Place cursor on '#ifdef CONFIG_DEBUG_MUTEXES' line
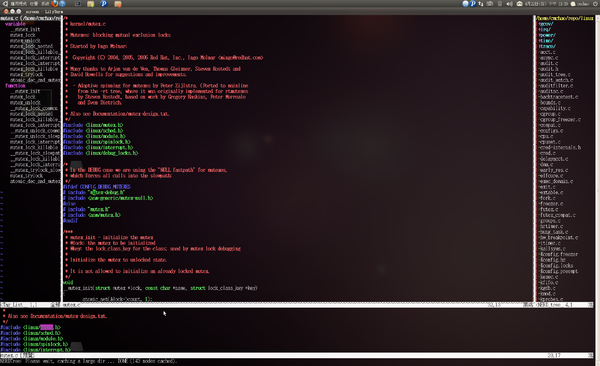The width and height of the screenshot is (600, 366). tap(97, 187)
